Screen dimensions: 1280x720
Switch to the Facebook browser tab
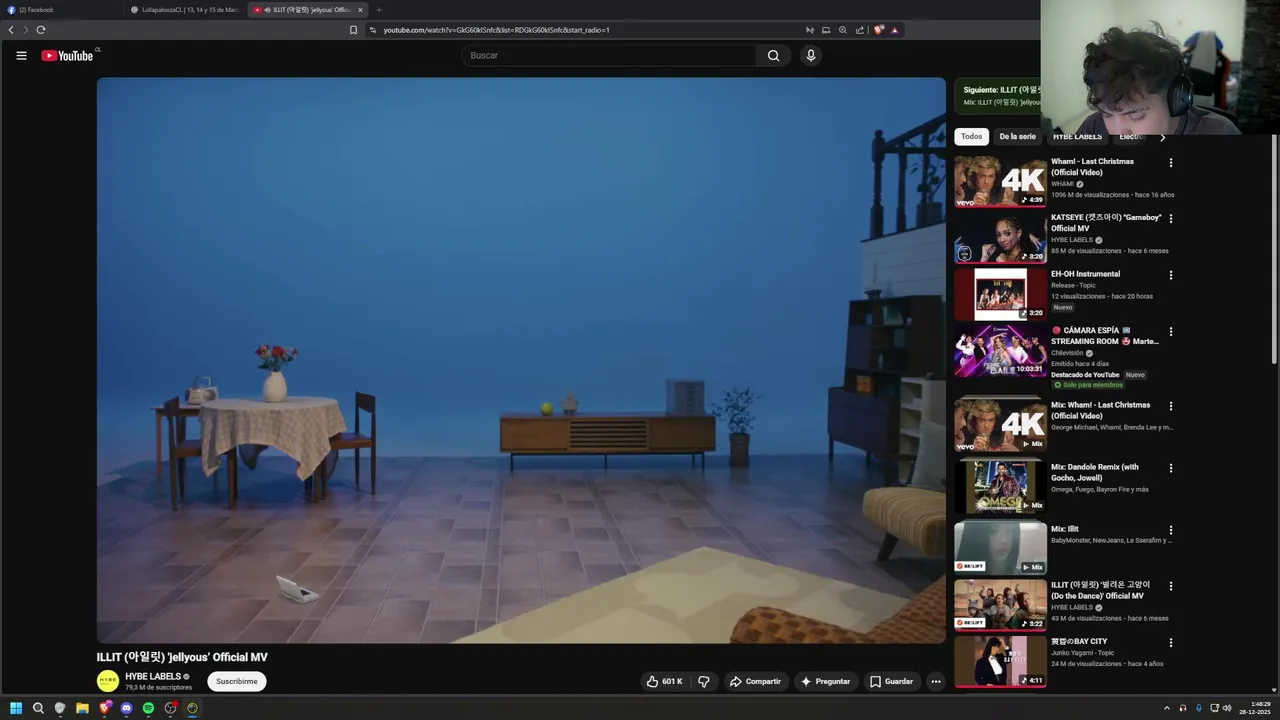[62, 10]
